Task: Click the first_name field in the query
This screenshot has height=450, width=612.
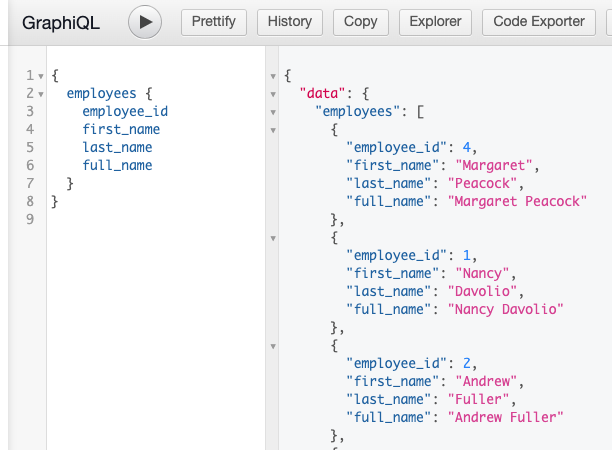Action: point(120,129)
